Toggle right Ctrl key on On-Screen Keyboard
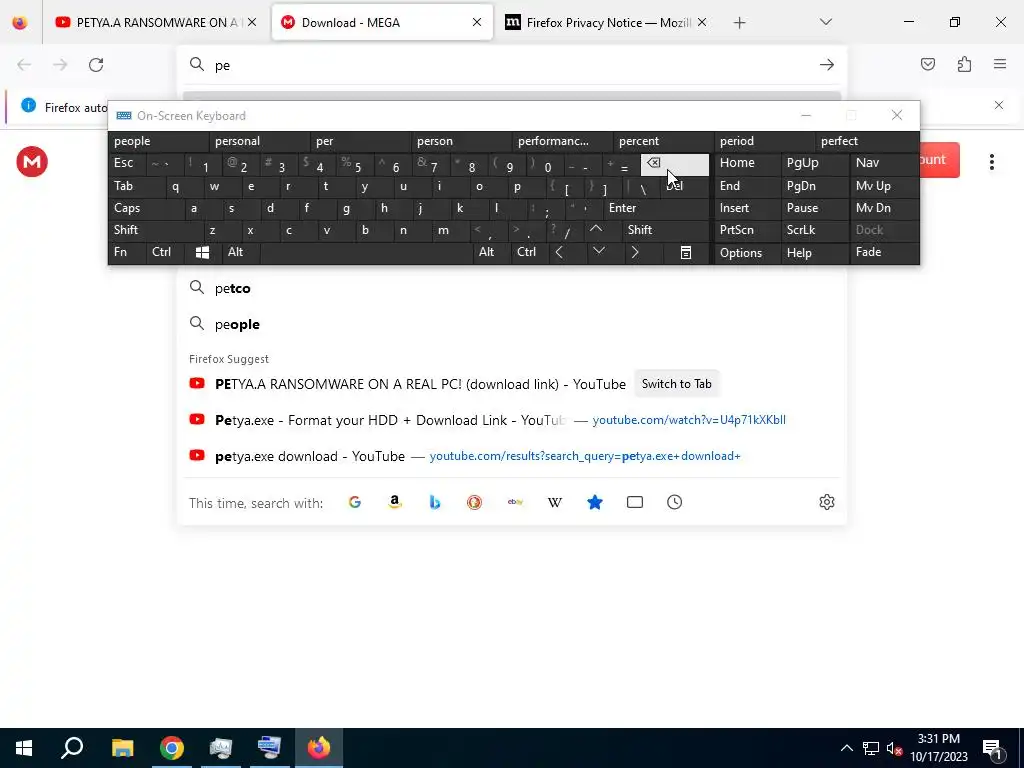Screen dimensions: 1024x768 [x=530, y=253]
